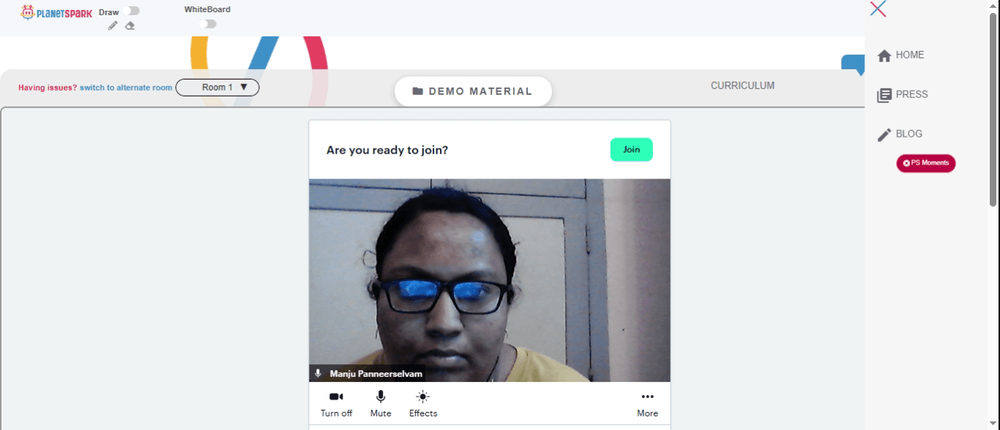This screenshot has width=1000, height=430.
Task: Click the Manju Panneerselvam name label
Action: click(376, 374)
